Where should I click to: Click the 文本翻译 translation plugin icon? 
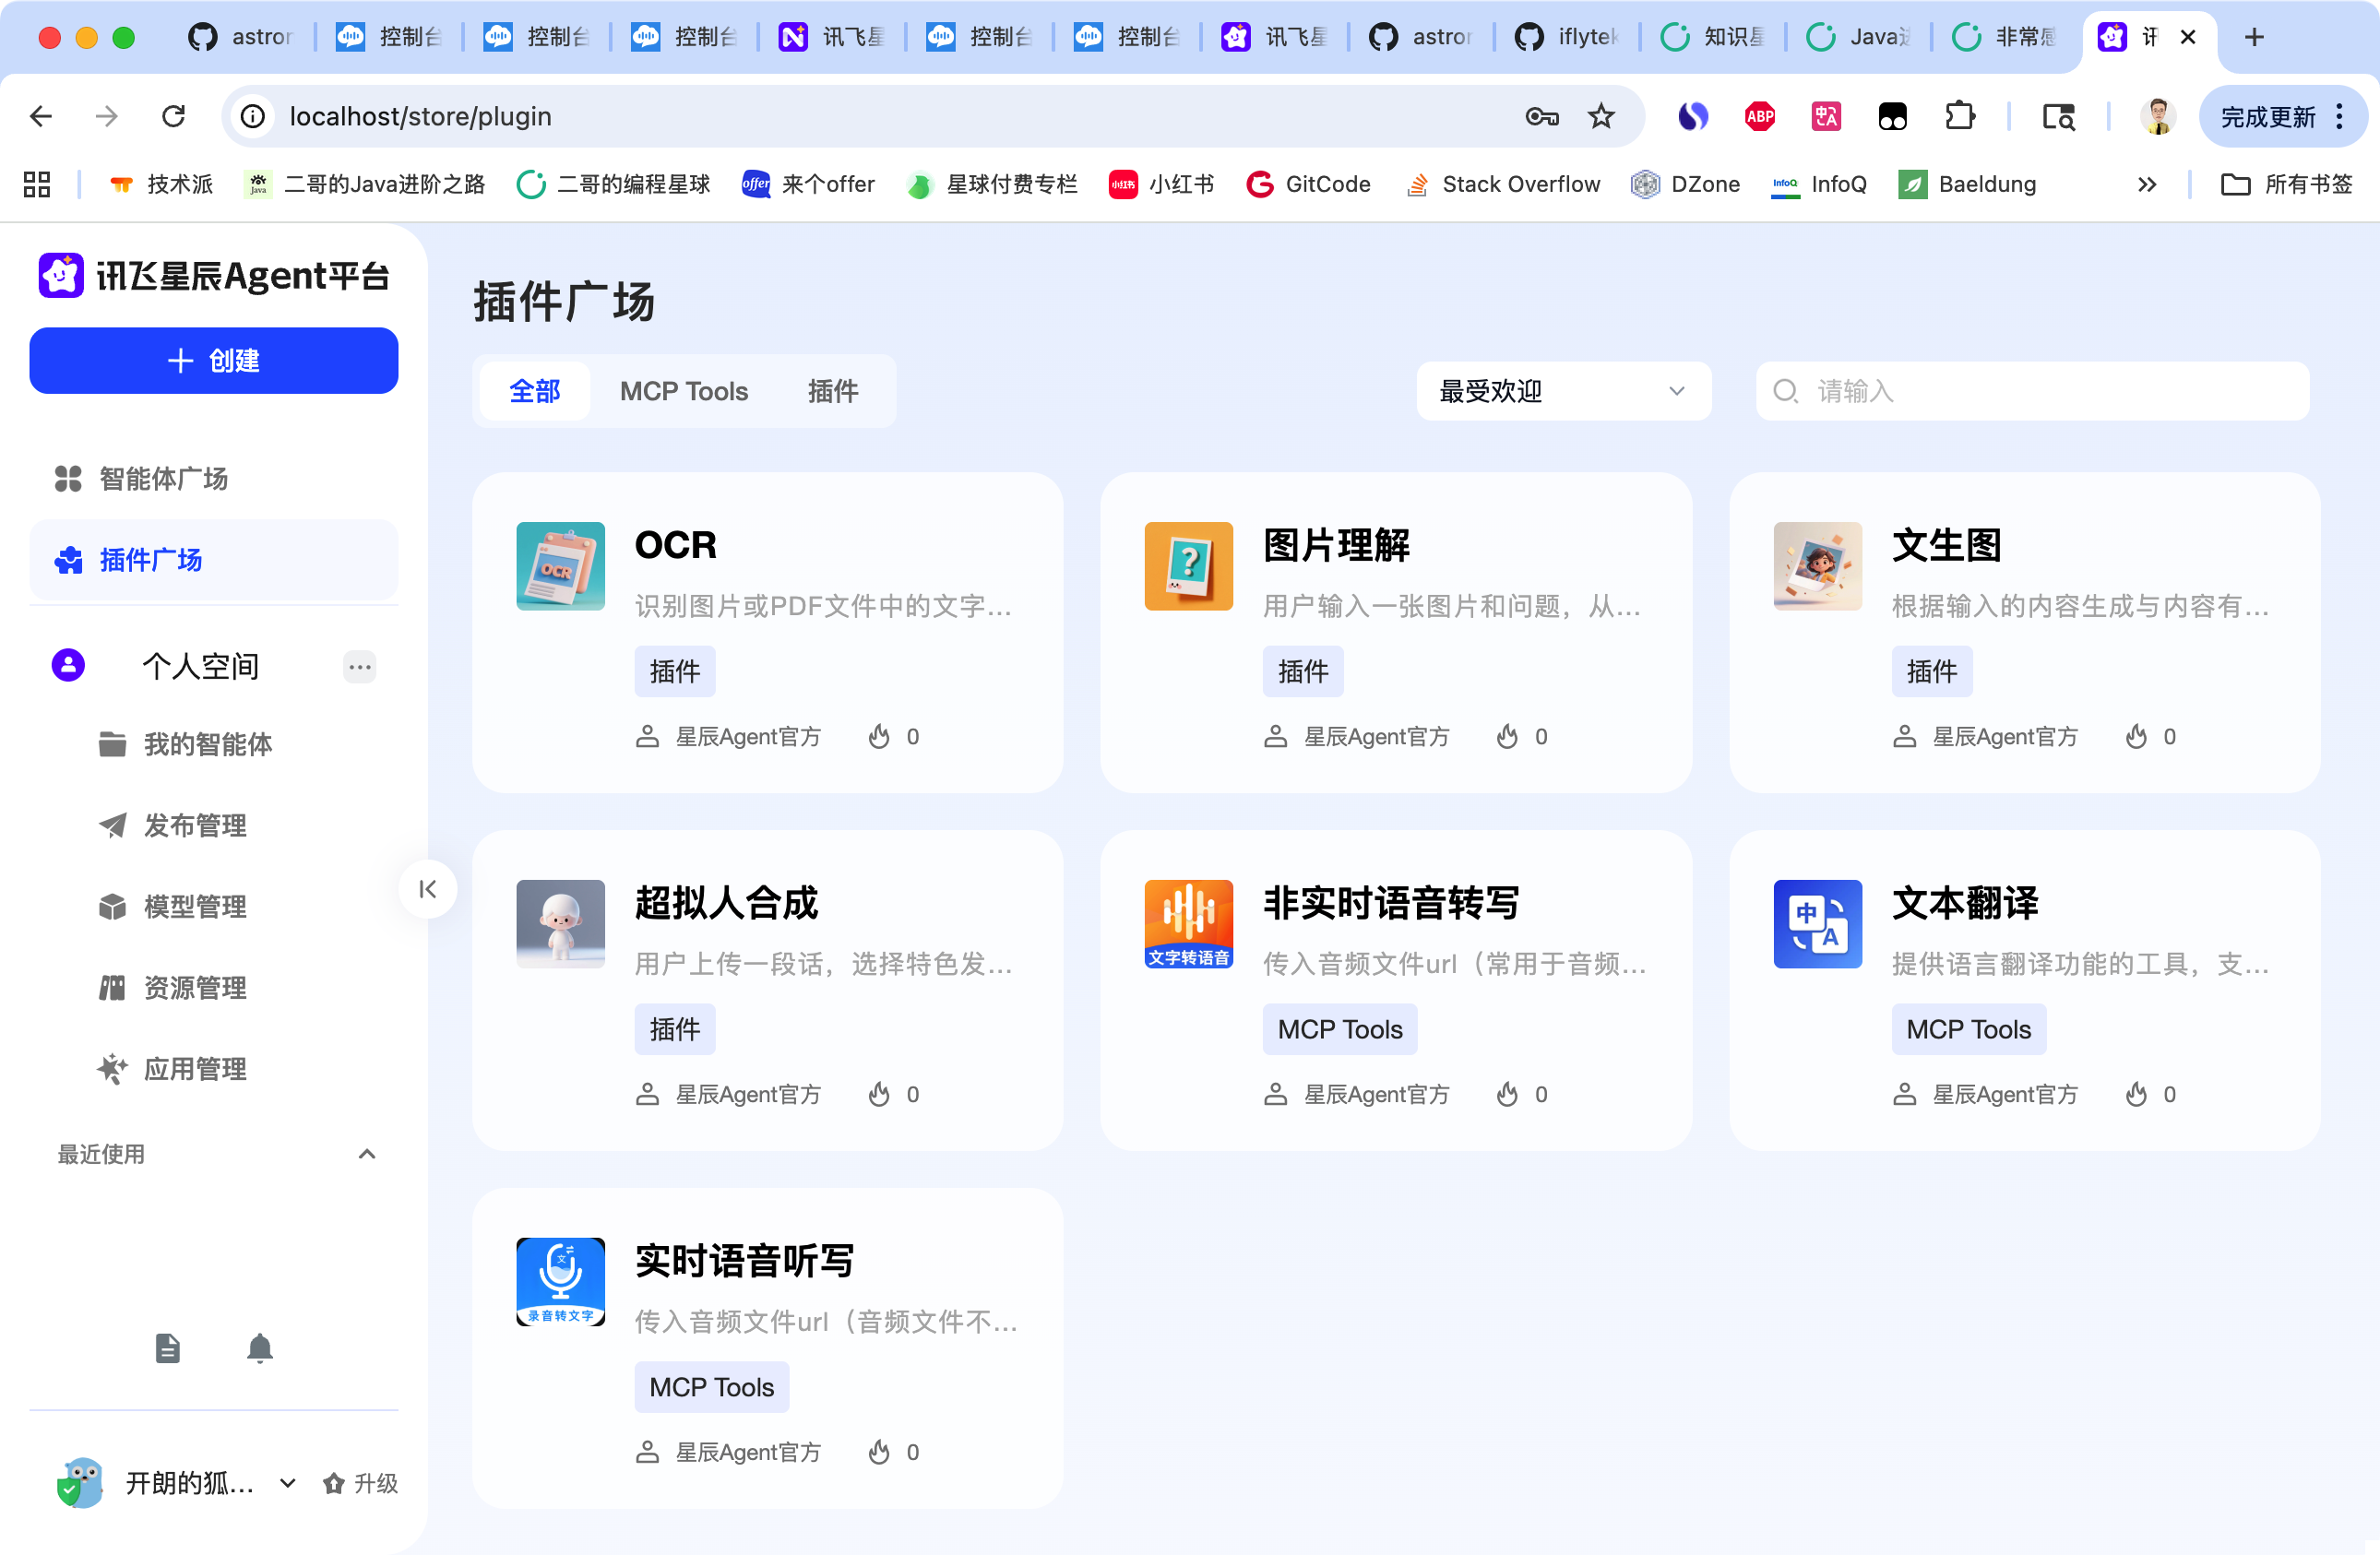[1817, 924]
